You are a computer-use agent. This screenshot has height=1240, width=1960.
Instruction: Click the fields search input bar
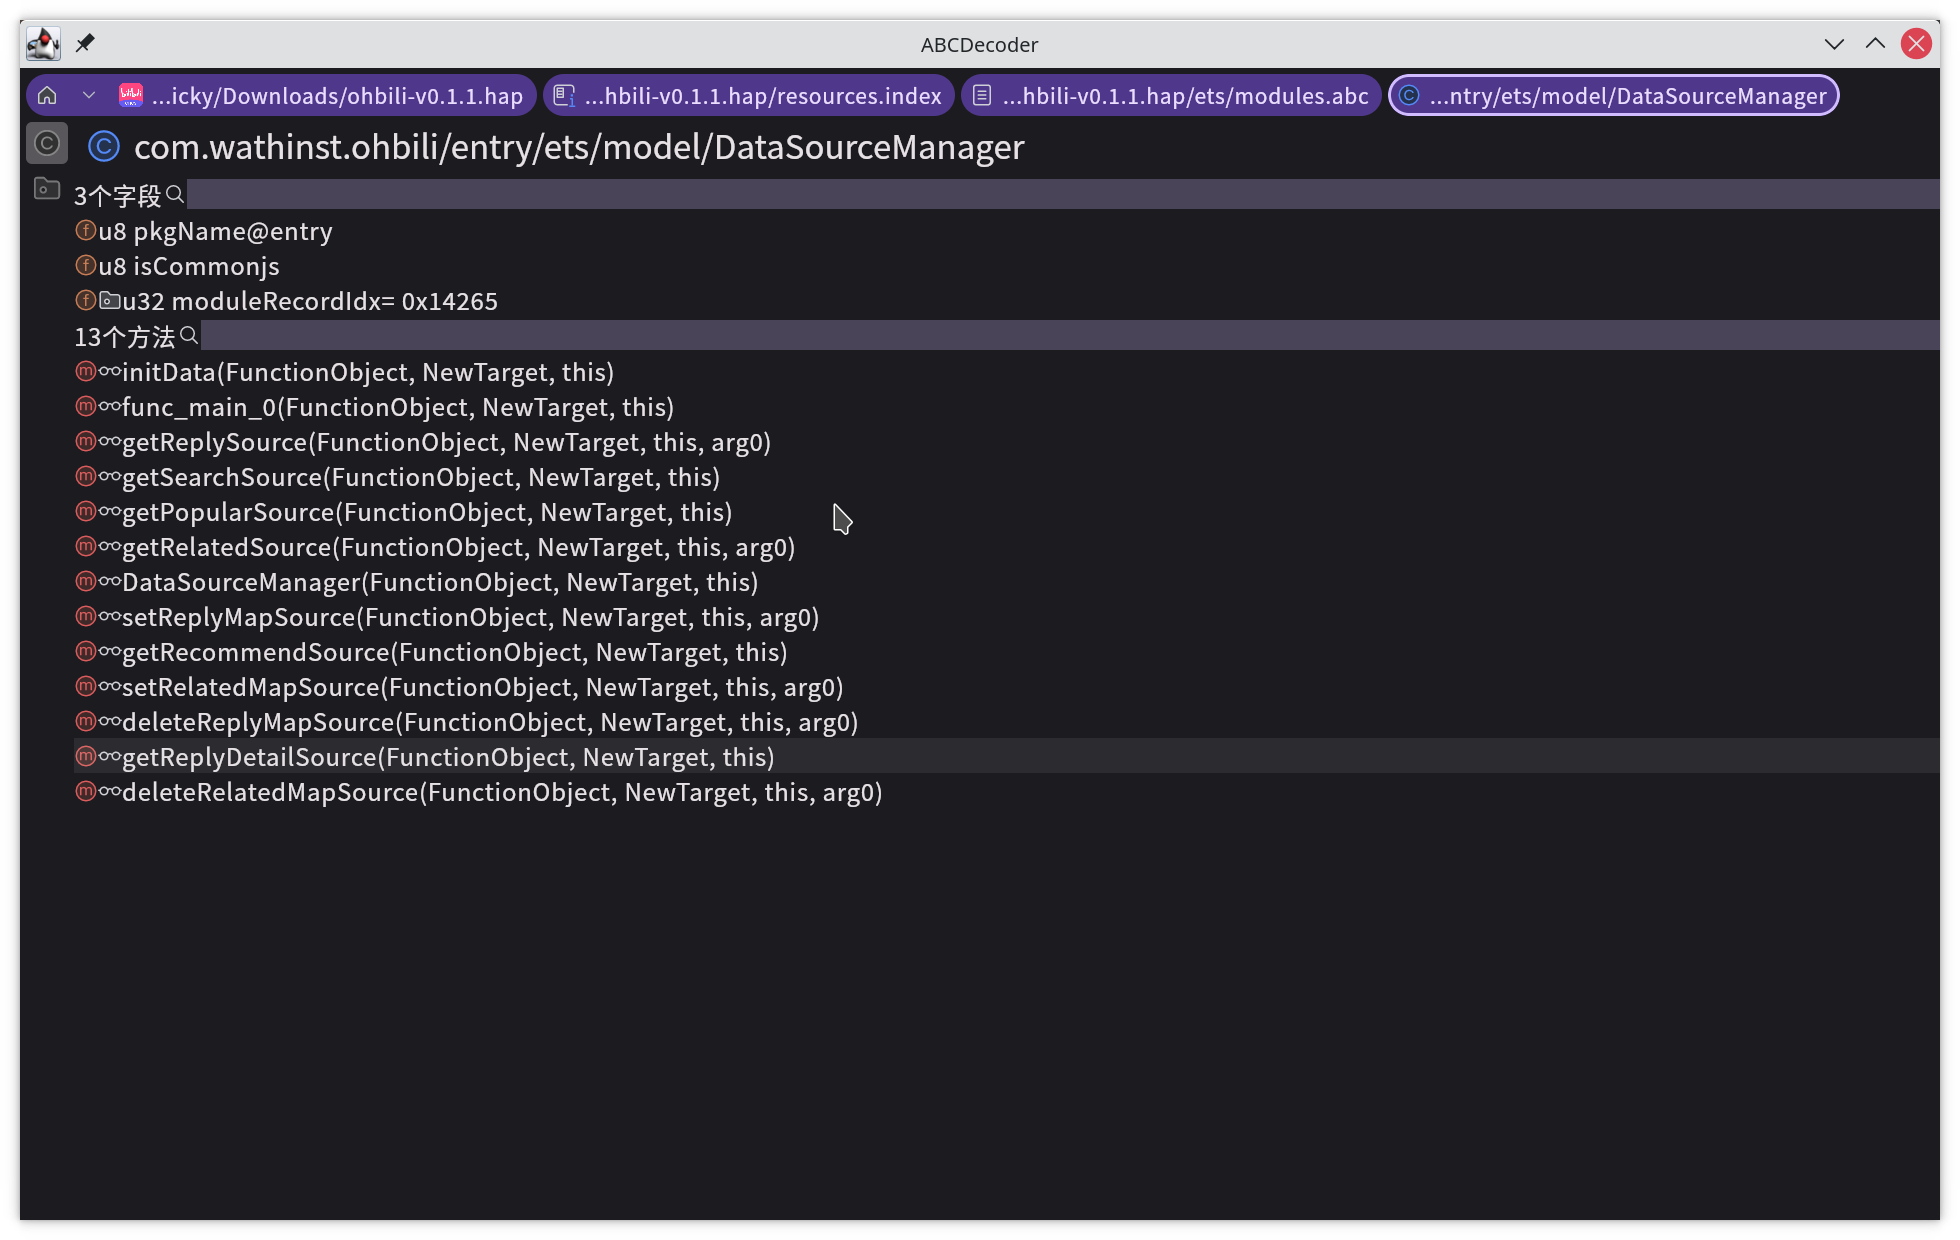point(1060,194)
